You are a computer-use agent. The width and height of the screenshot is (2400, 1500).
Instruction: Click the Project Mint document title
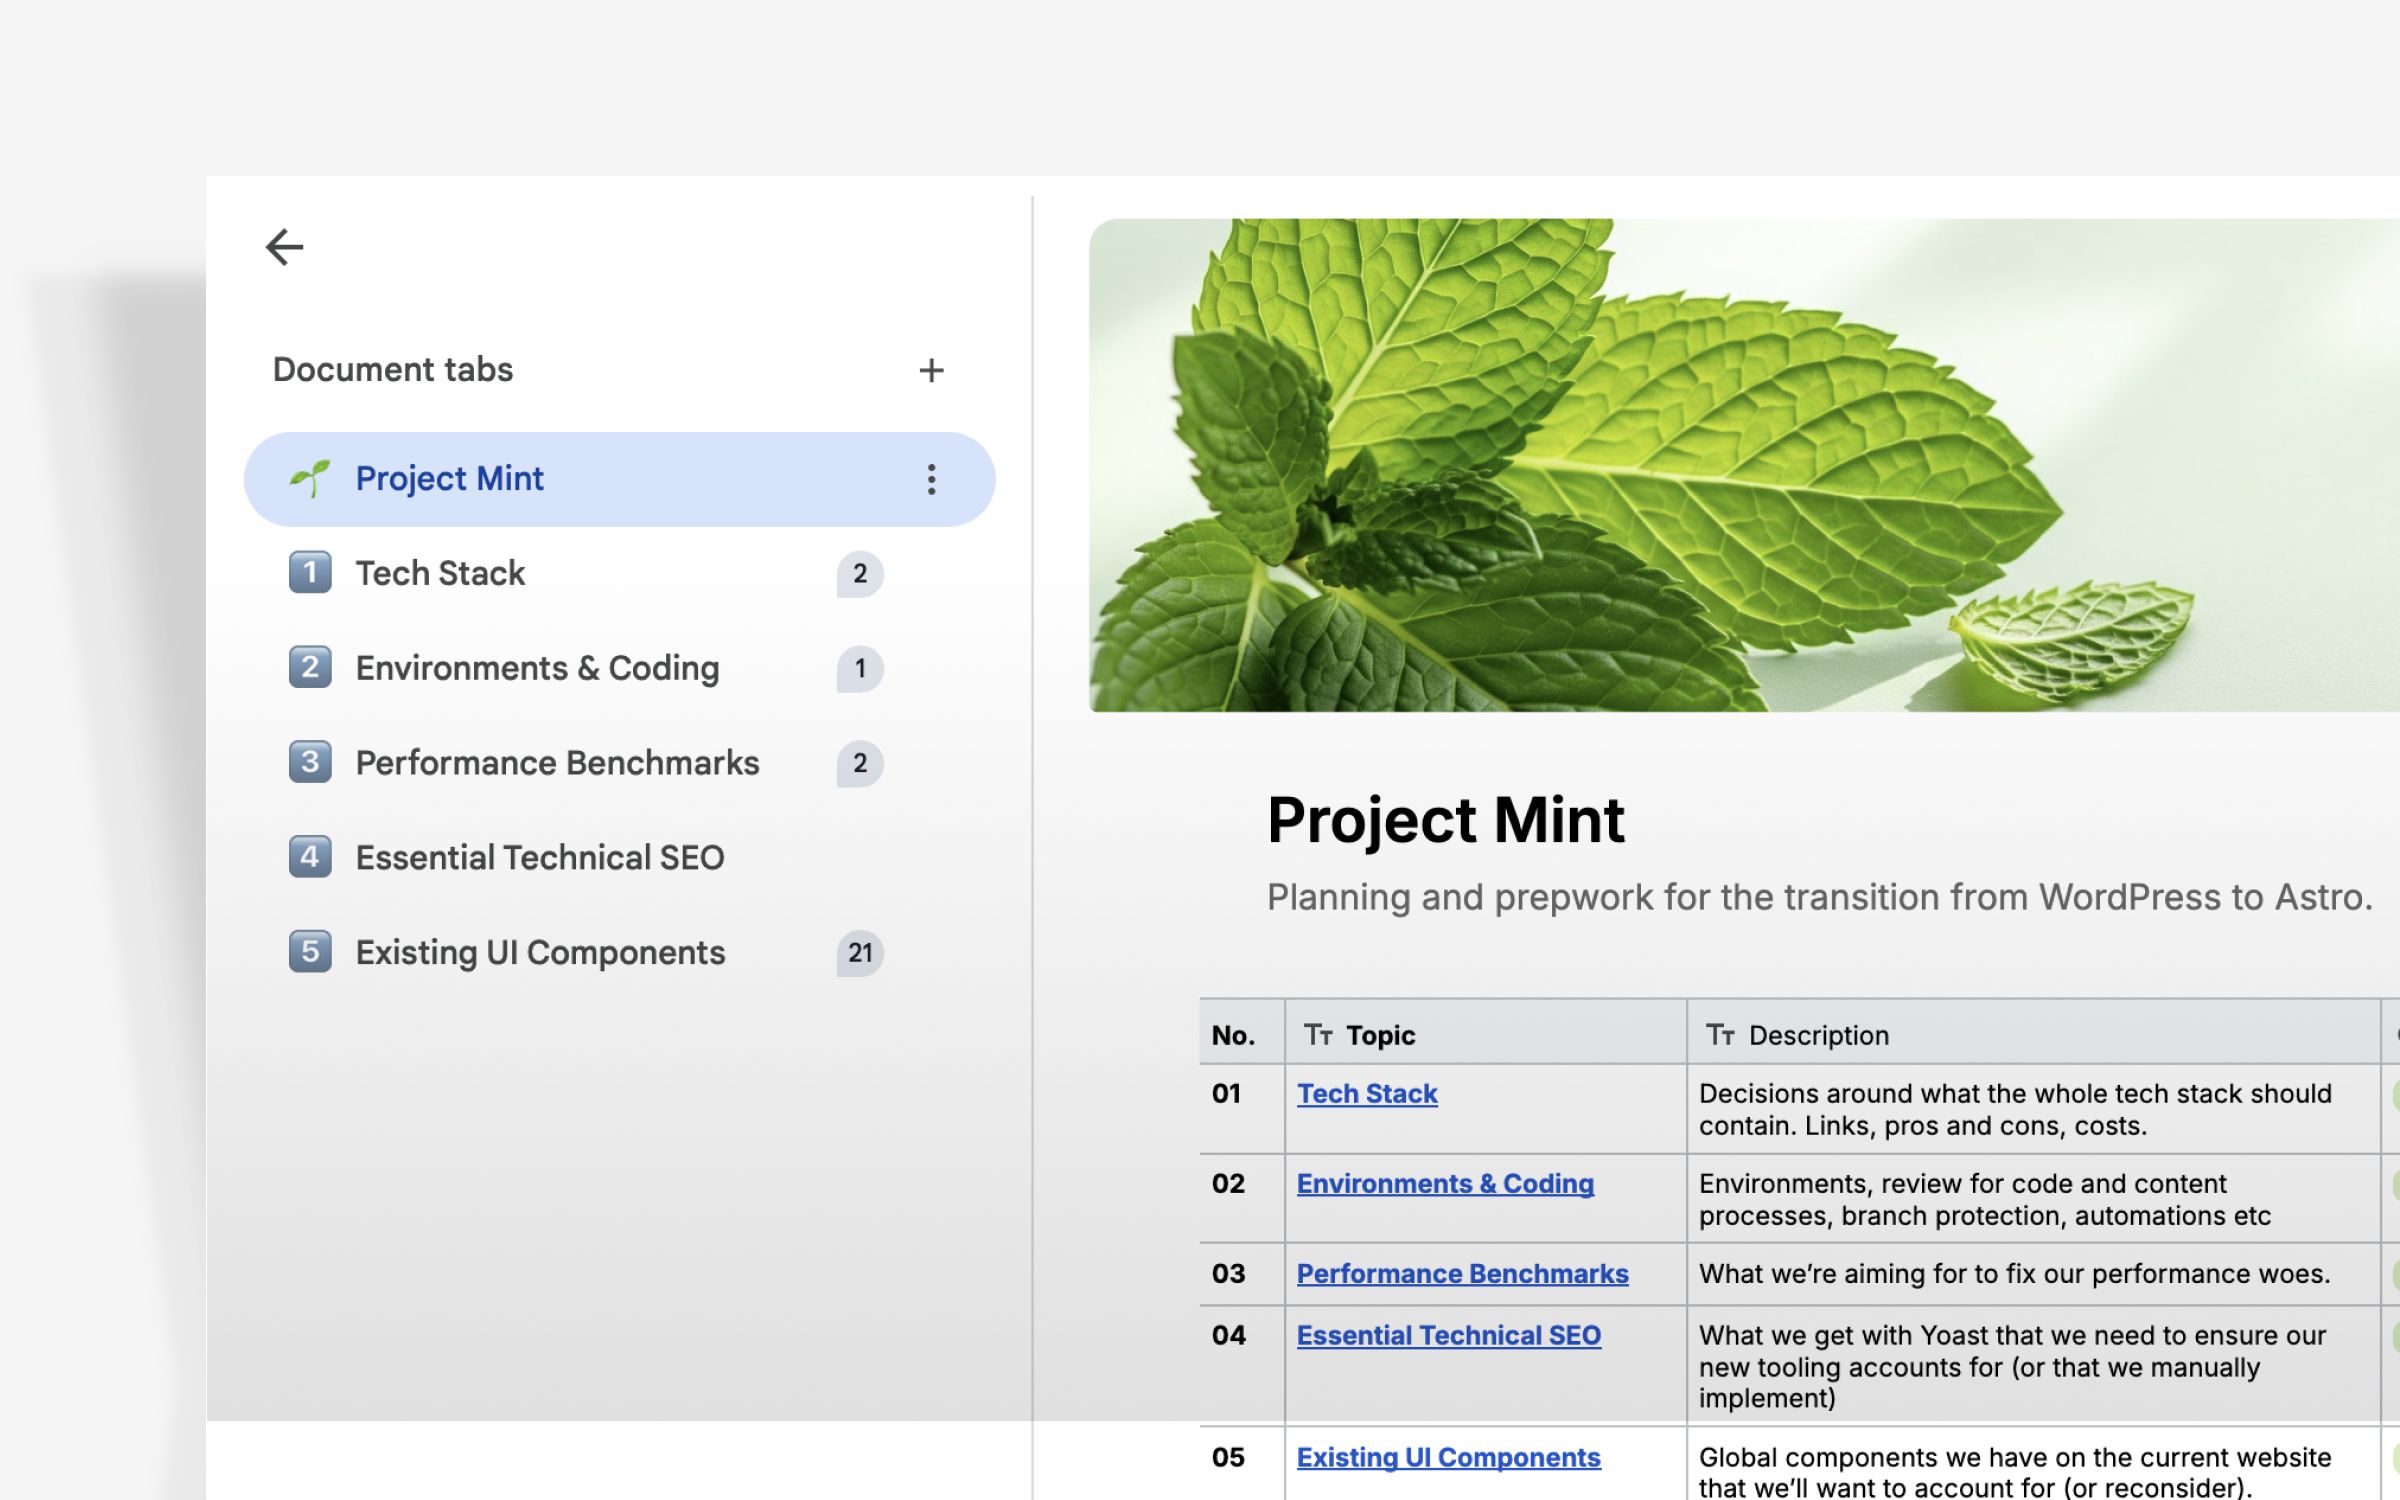click(1445, 820)
